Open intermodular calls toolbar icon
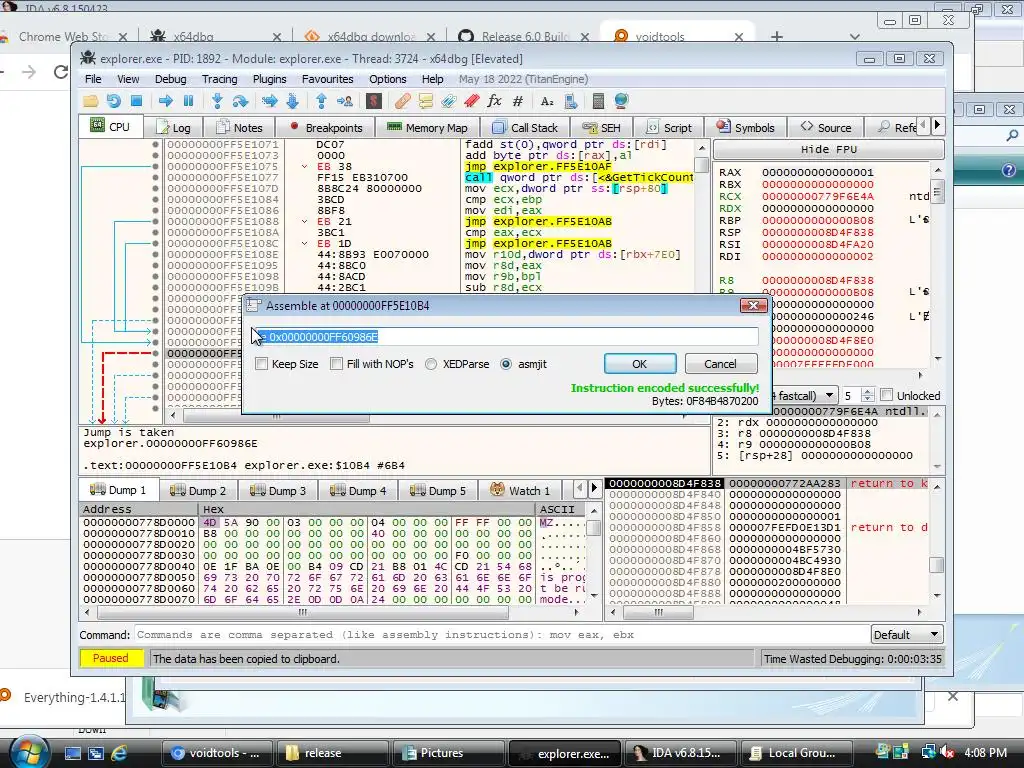1024x768 pixels. pyautogui.click(x=570, y=101)
